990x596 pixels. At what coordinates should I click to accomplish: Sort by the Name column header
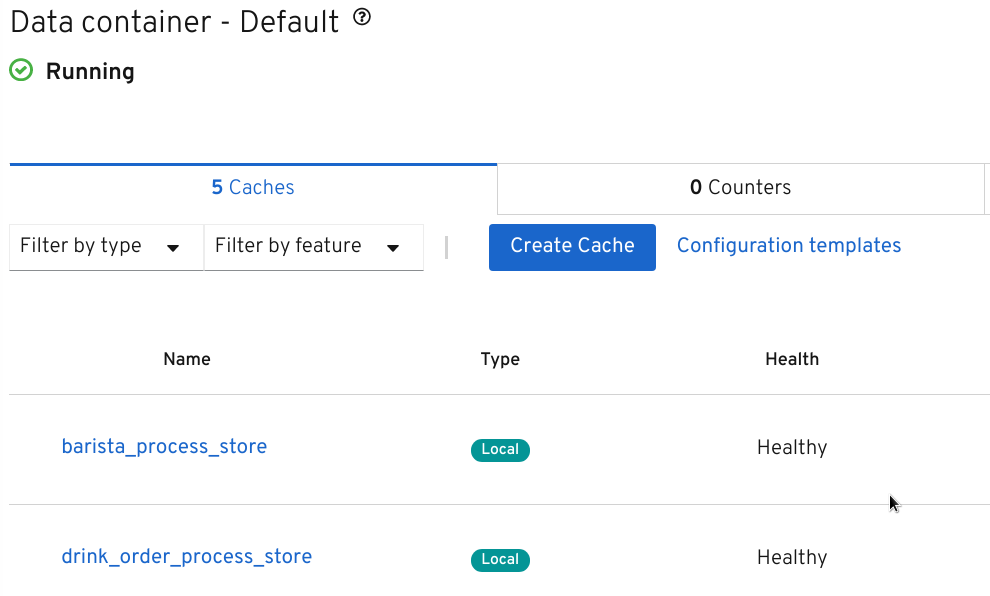pyautogui.click(x=186, y=359)
